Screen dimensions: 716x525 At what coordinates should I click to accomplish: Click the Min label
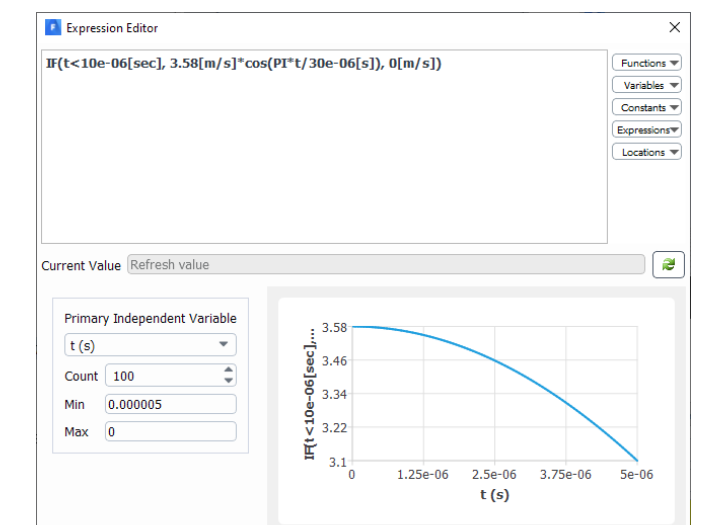click(74, 405)
